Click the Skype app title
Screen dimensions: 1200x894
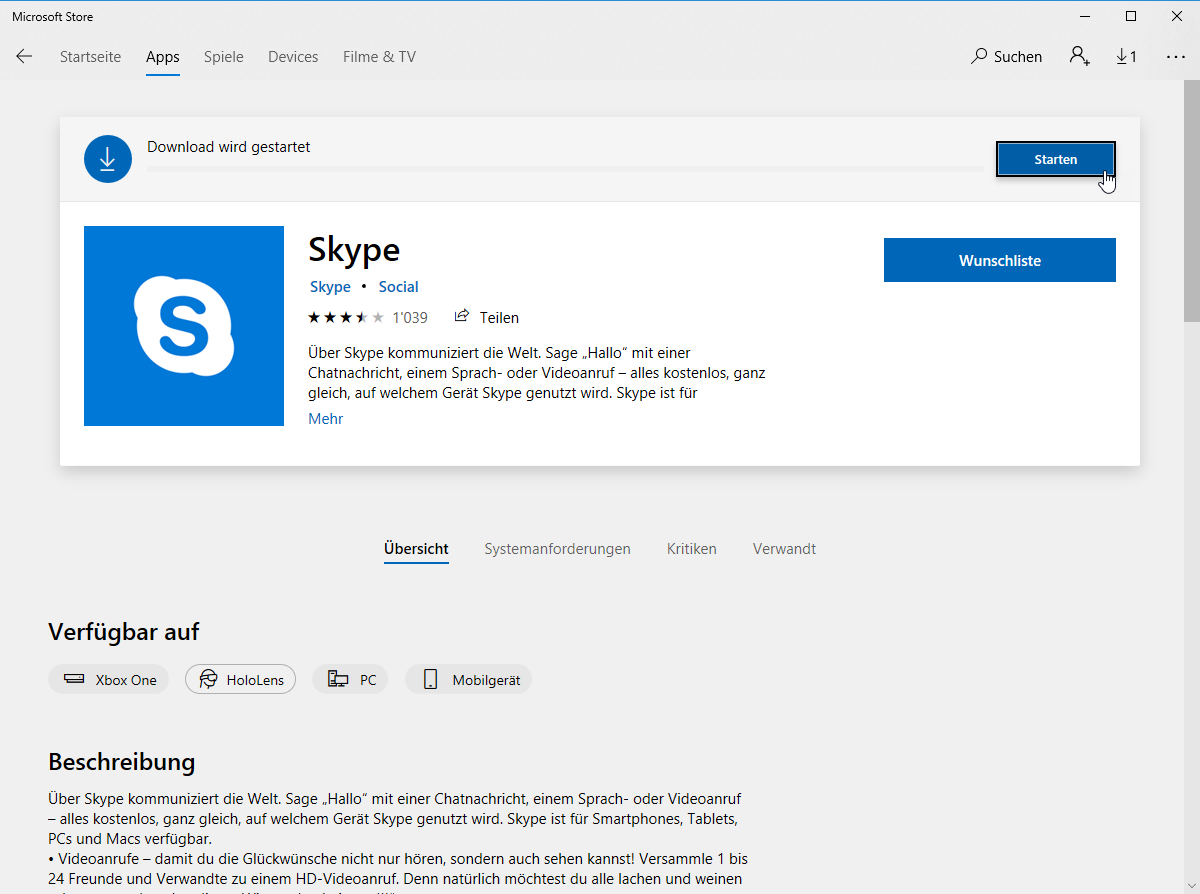(x=354, y=249)
